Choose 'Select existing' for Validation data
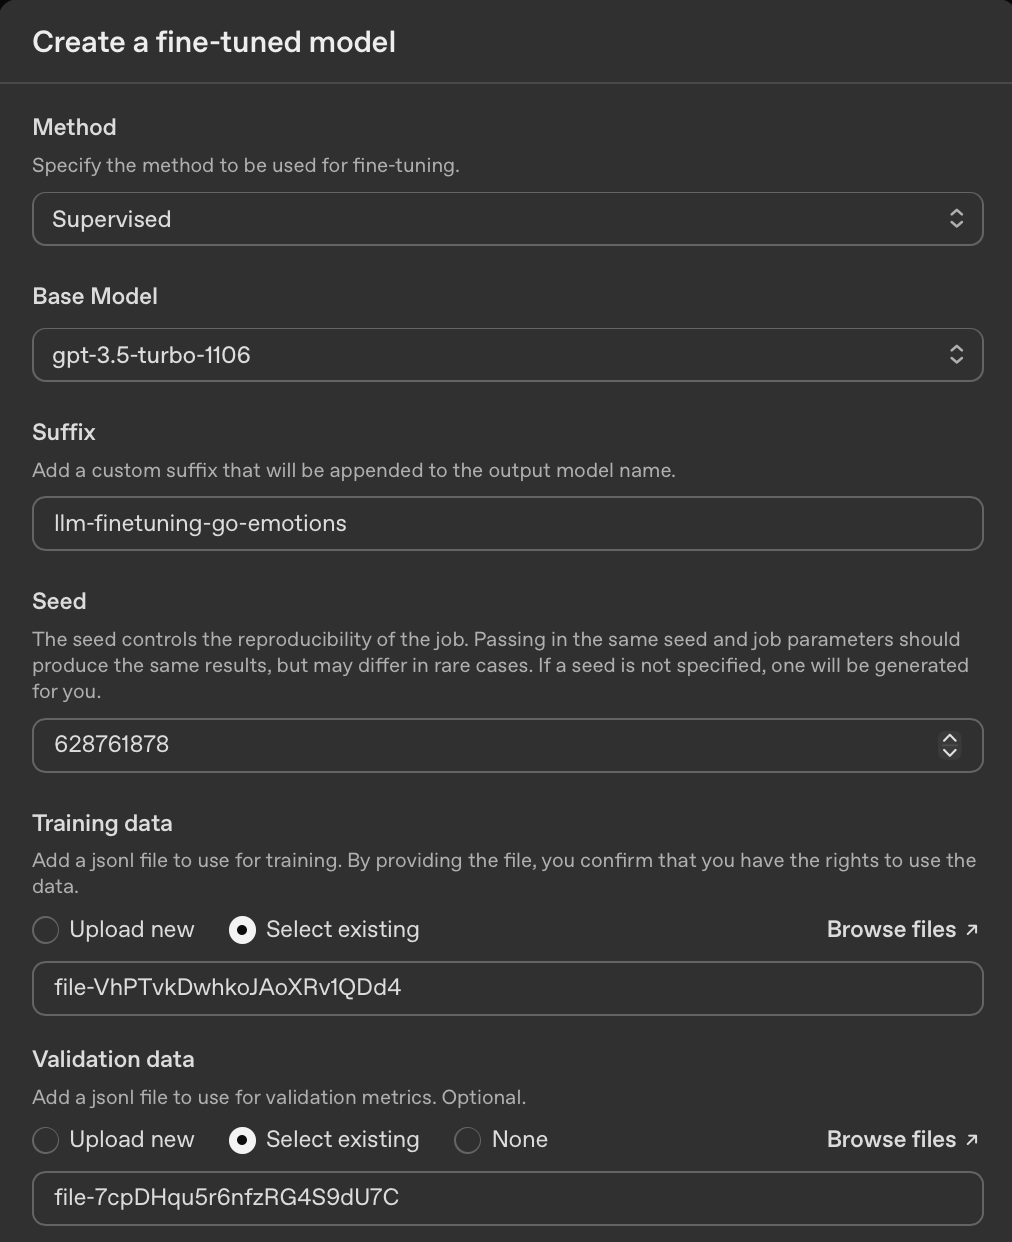The width and height of the screenshot is (1012, 1242). [x=242, y=1140]
